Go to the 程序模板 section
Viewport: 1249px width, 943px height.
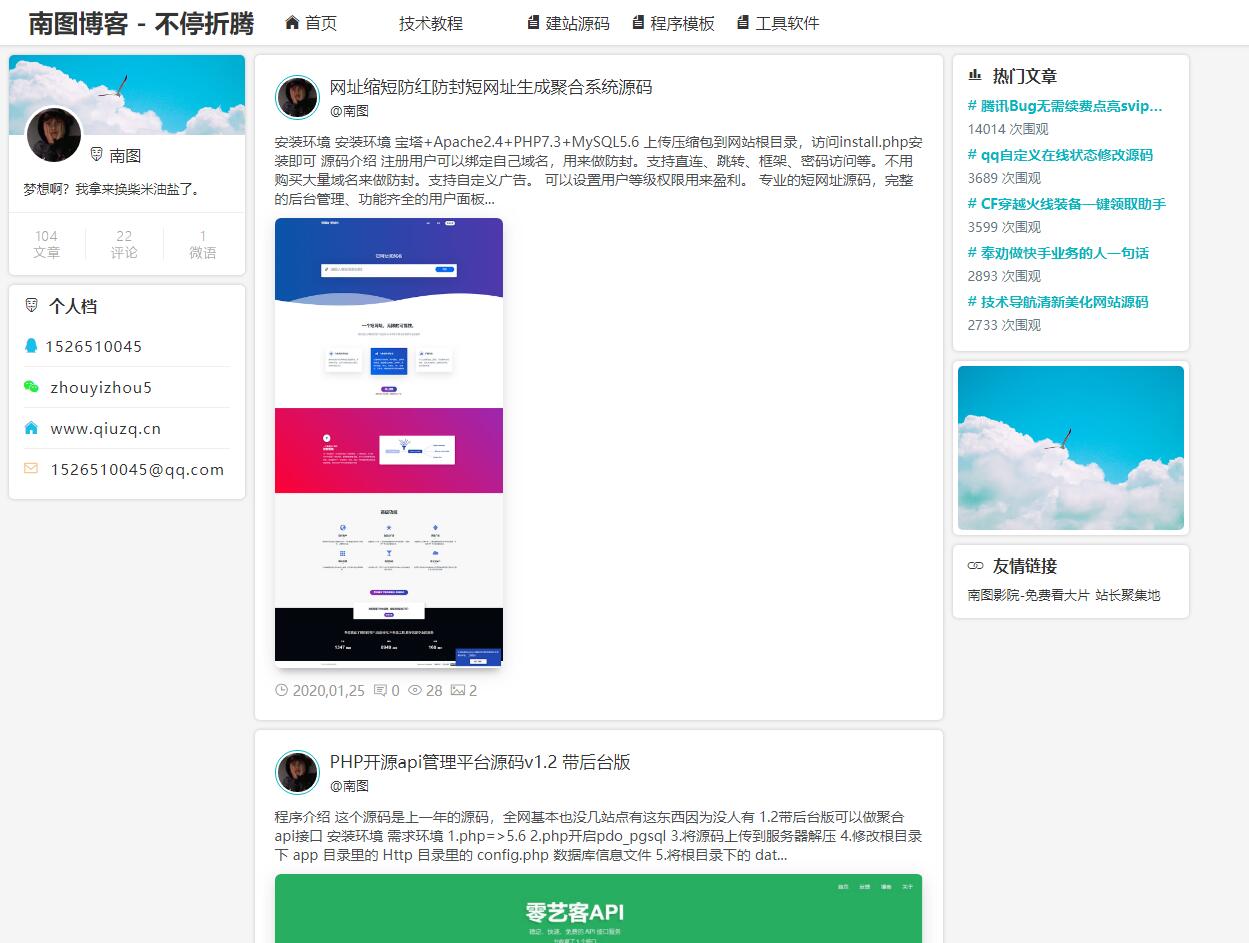pos(673,23)
